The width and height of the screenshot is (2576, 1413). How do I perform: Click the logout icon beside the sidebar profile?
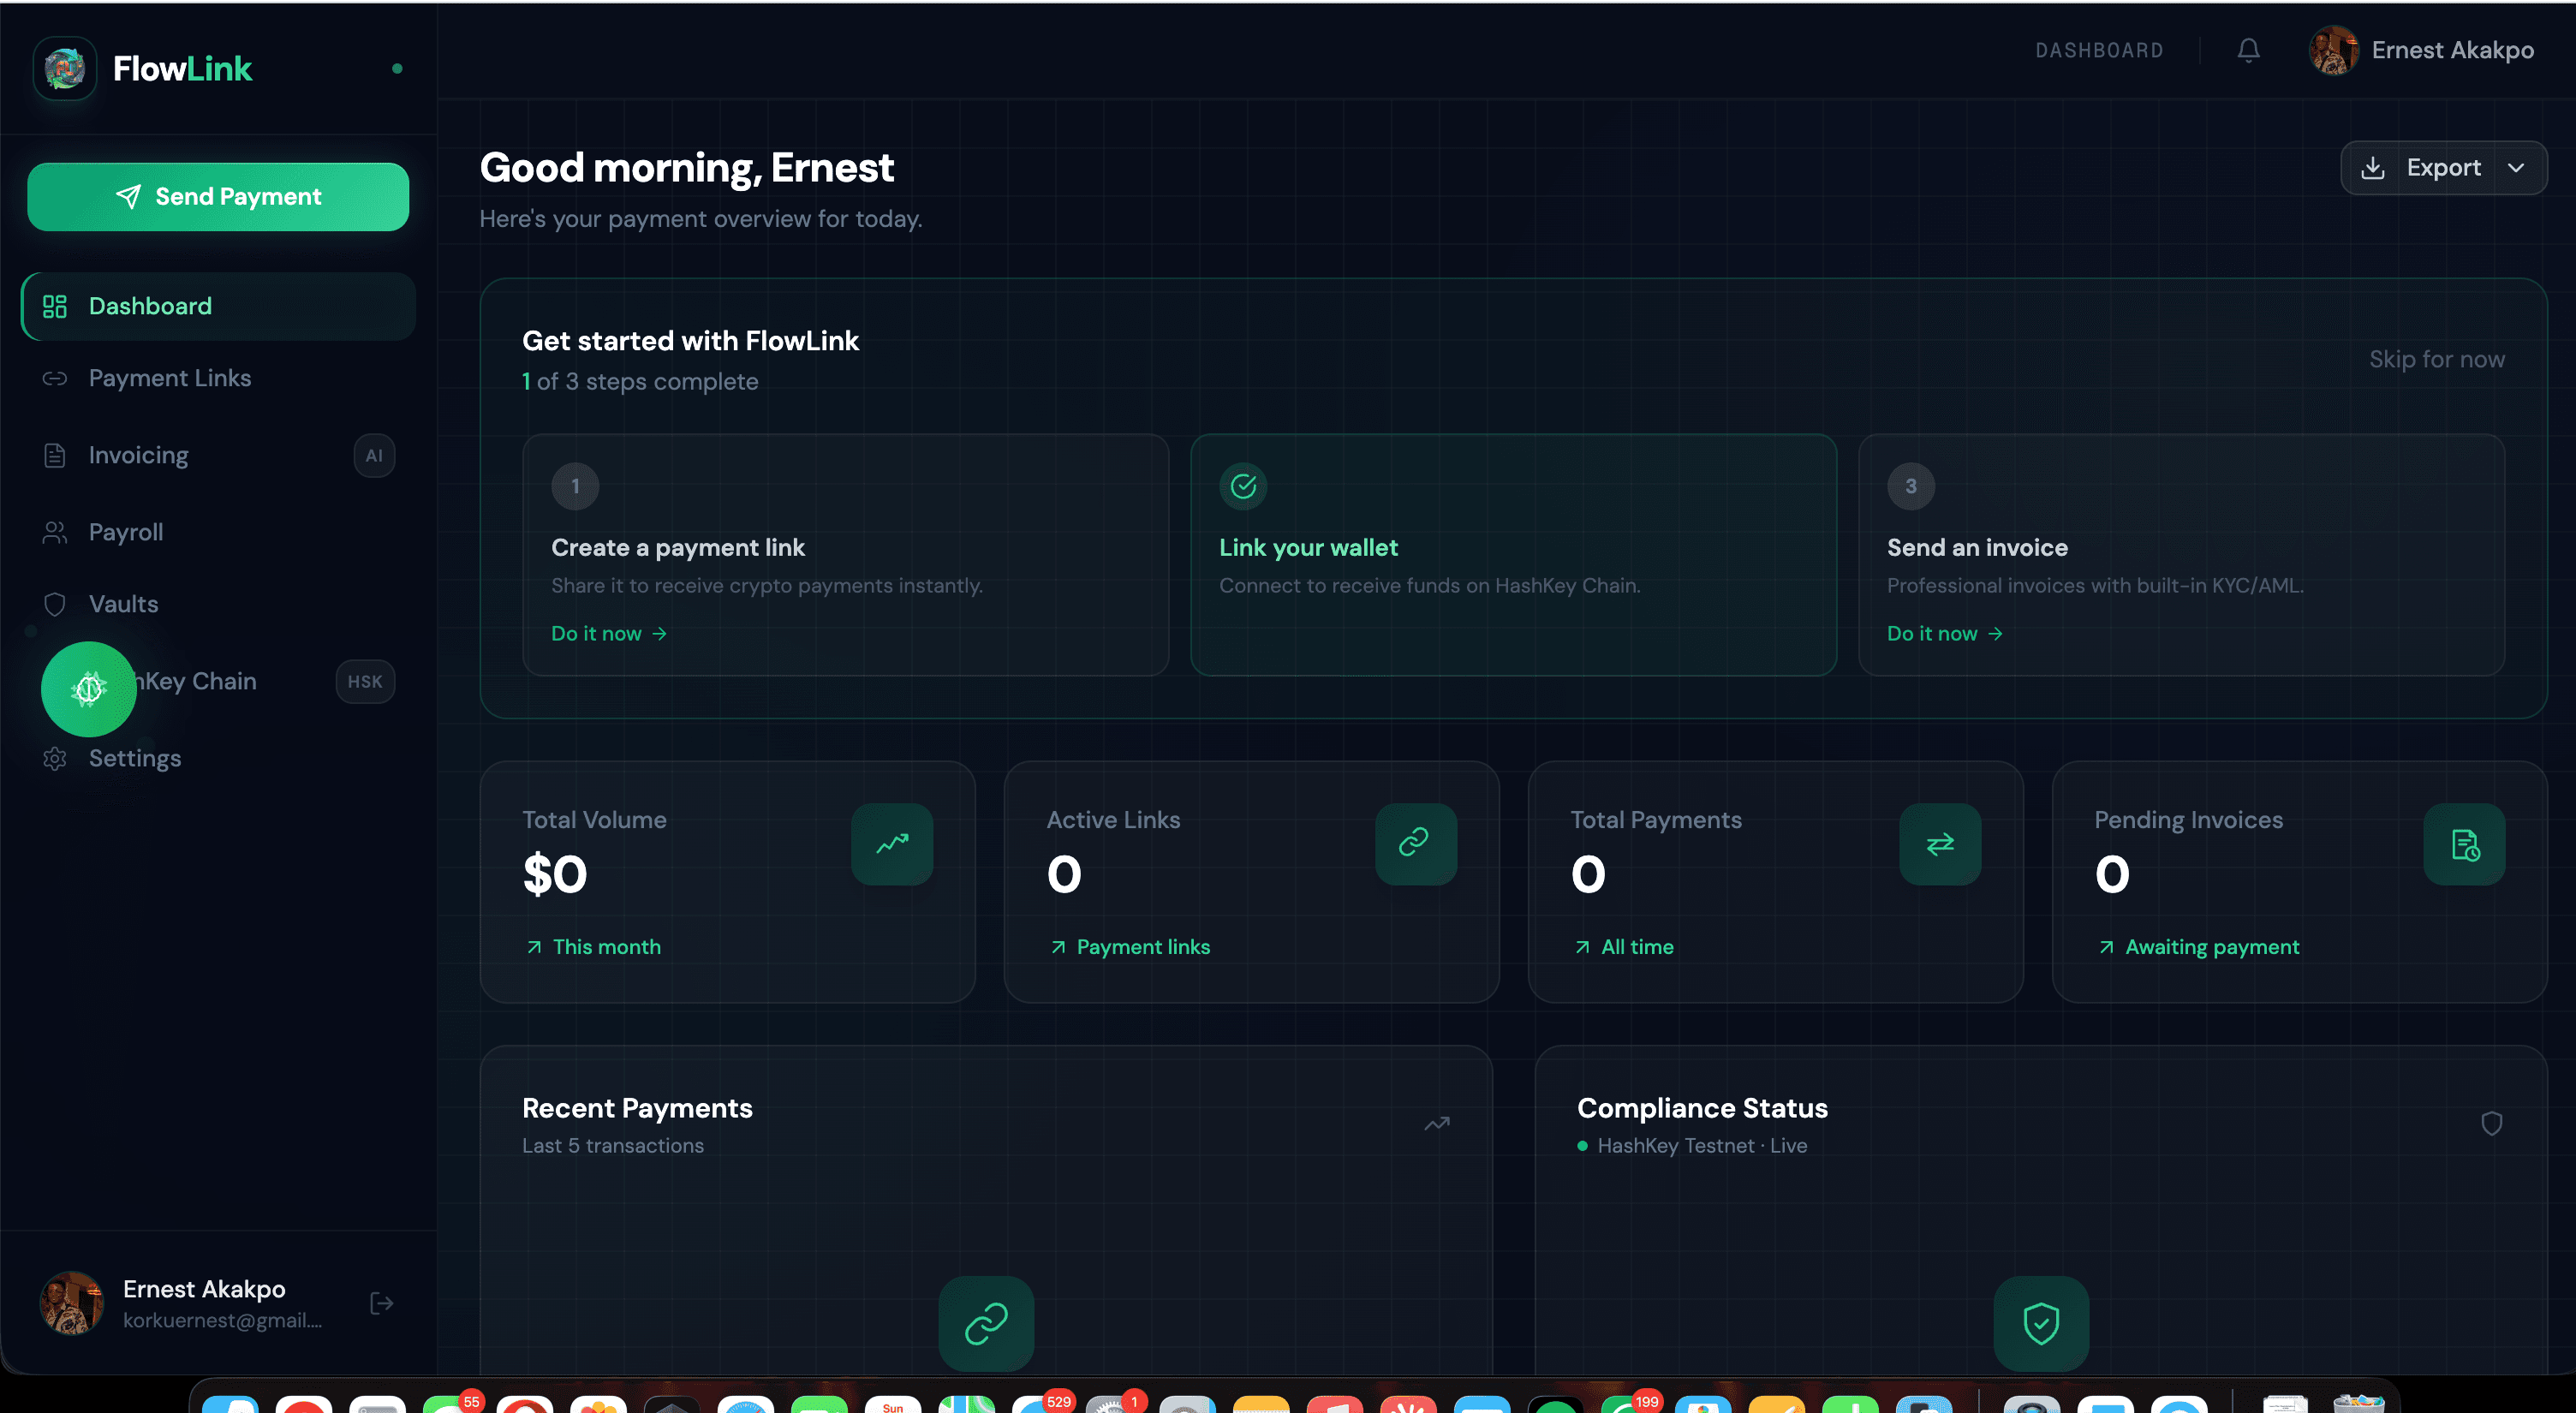pos(381,1303)
